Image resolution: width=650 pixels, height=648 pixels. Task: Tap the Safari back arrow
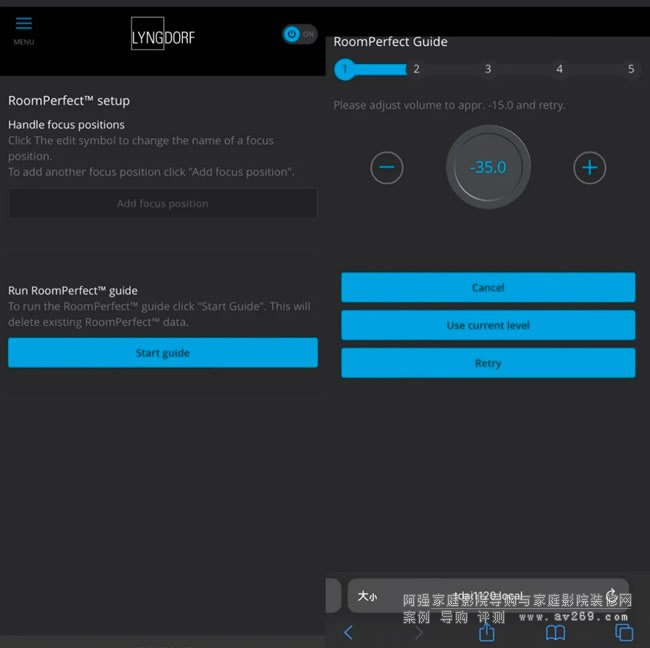point(348,632)
